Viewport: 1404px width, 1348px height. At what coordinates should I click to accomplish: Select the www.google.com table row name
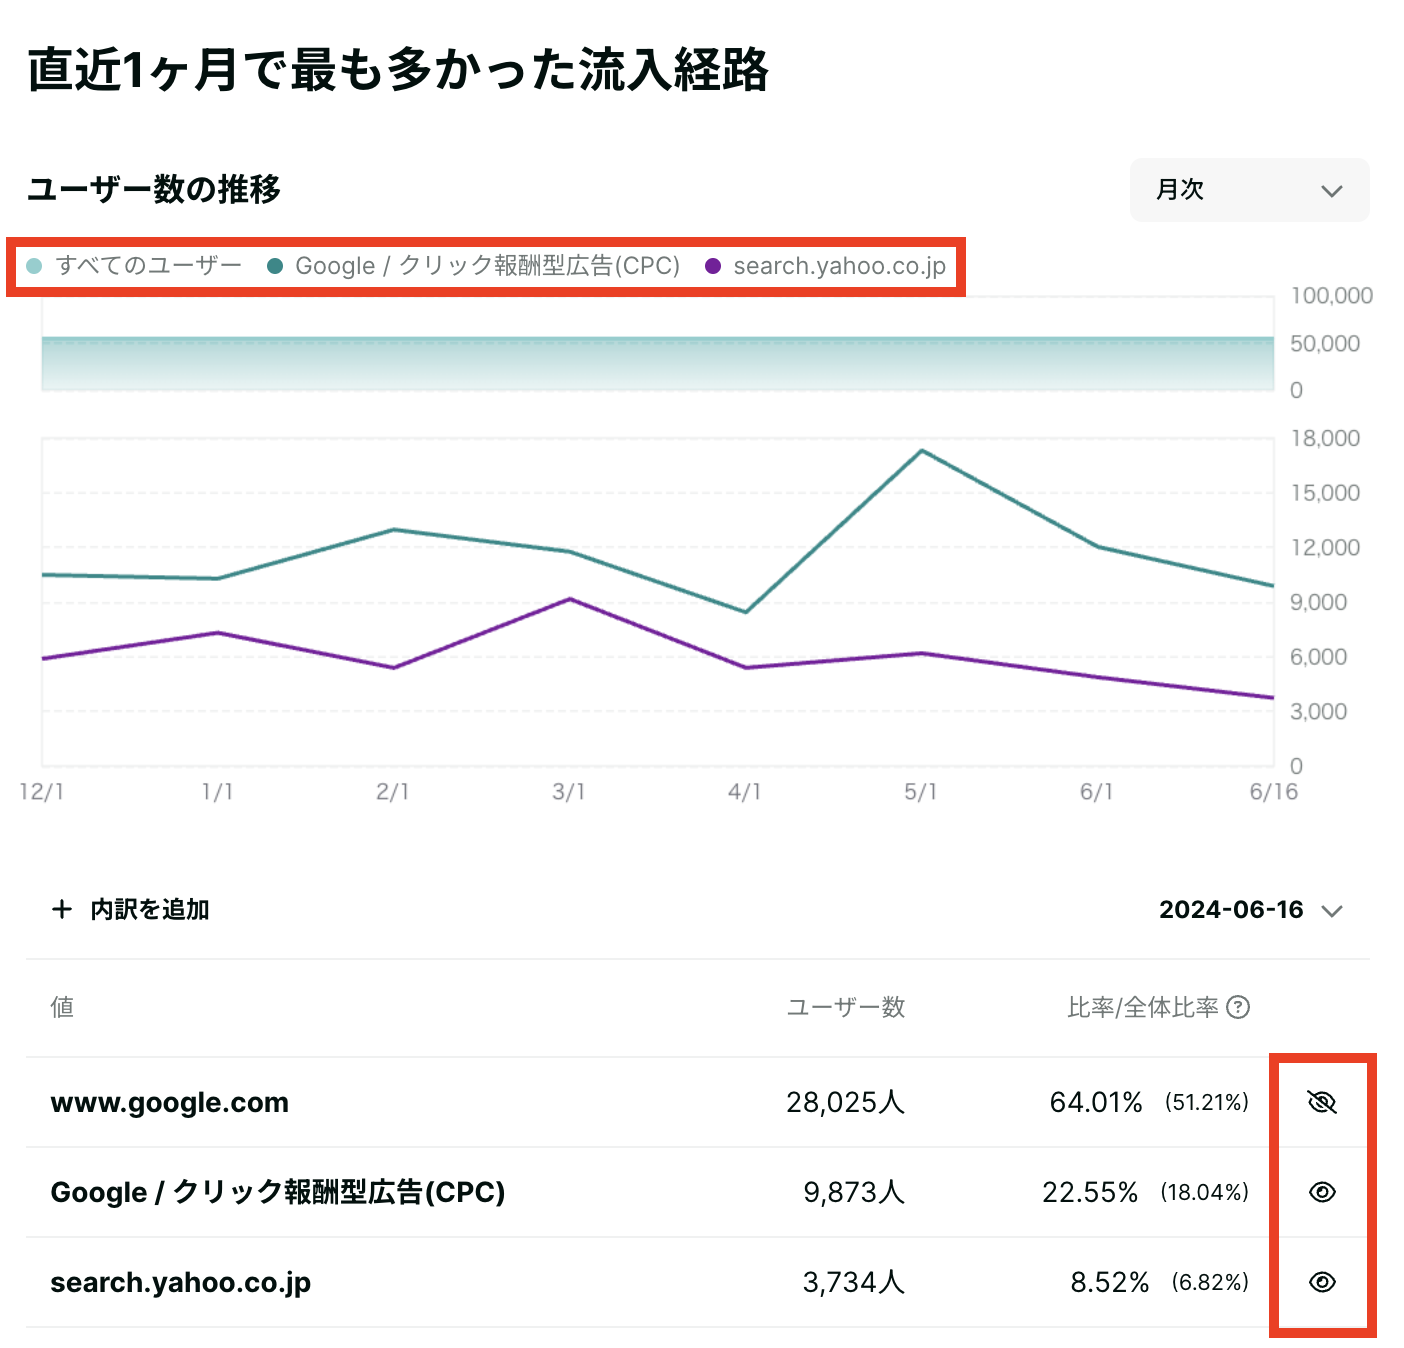(170, 1102)
